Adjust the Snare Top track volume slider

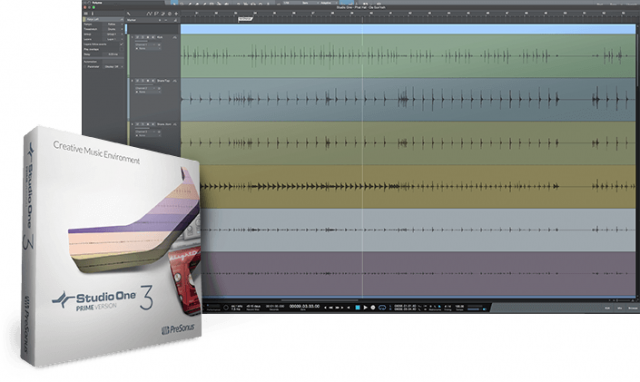tap(148, 84)
